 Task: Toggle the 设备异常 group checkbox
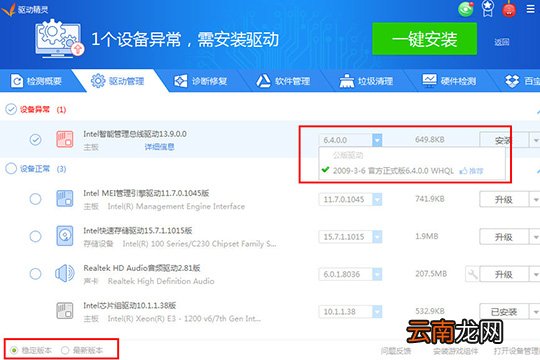[x=11, y=109]
